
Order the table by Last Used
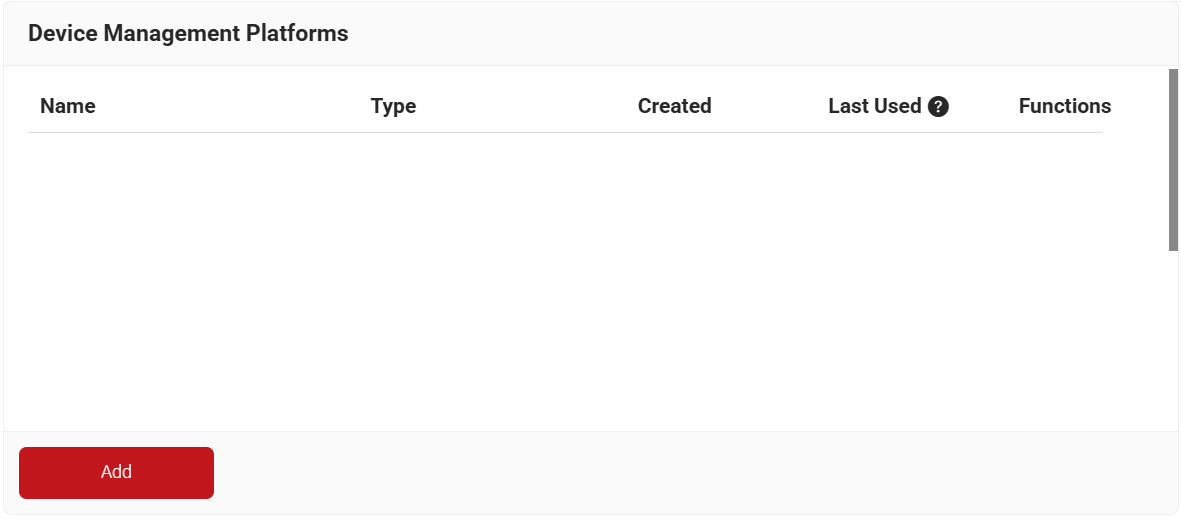tap(874, 106)
